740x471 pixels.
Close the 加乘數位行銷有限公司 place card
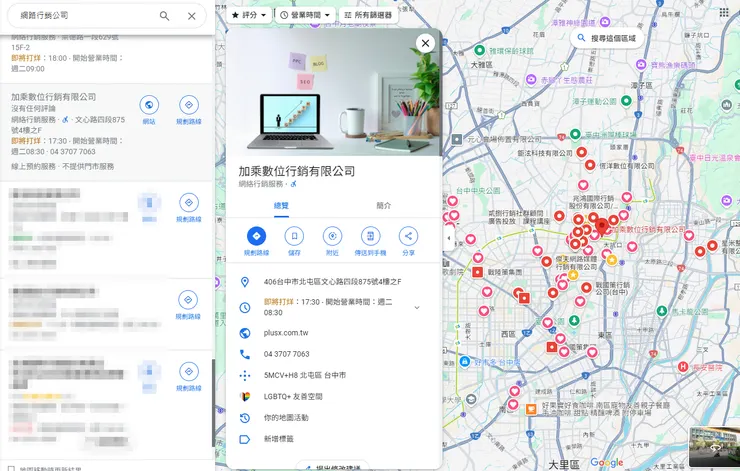tap(425, 43)
